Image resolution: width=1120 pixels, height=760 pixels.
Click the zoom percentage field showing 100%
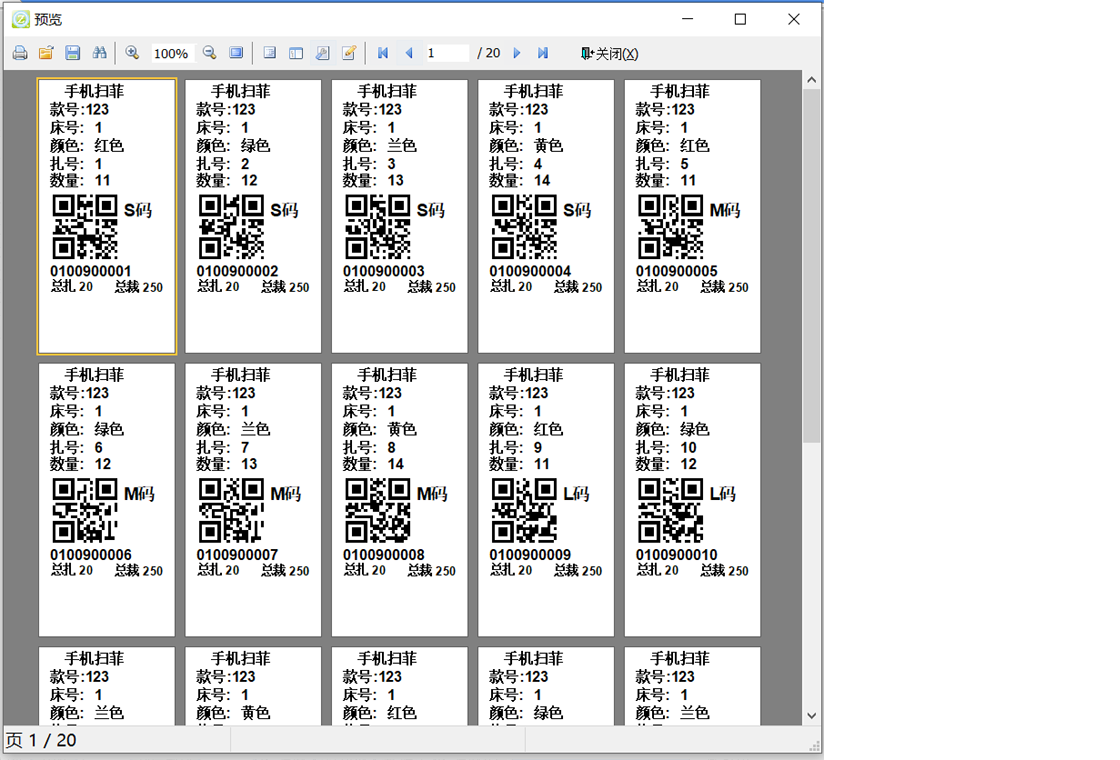171,54
